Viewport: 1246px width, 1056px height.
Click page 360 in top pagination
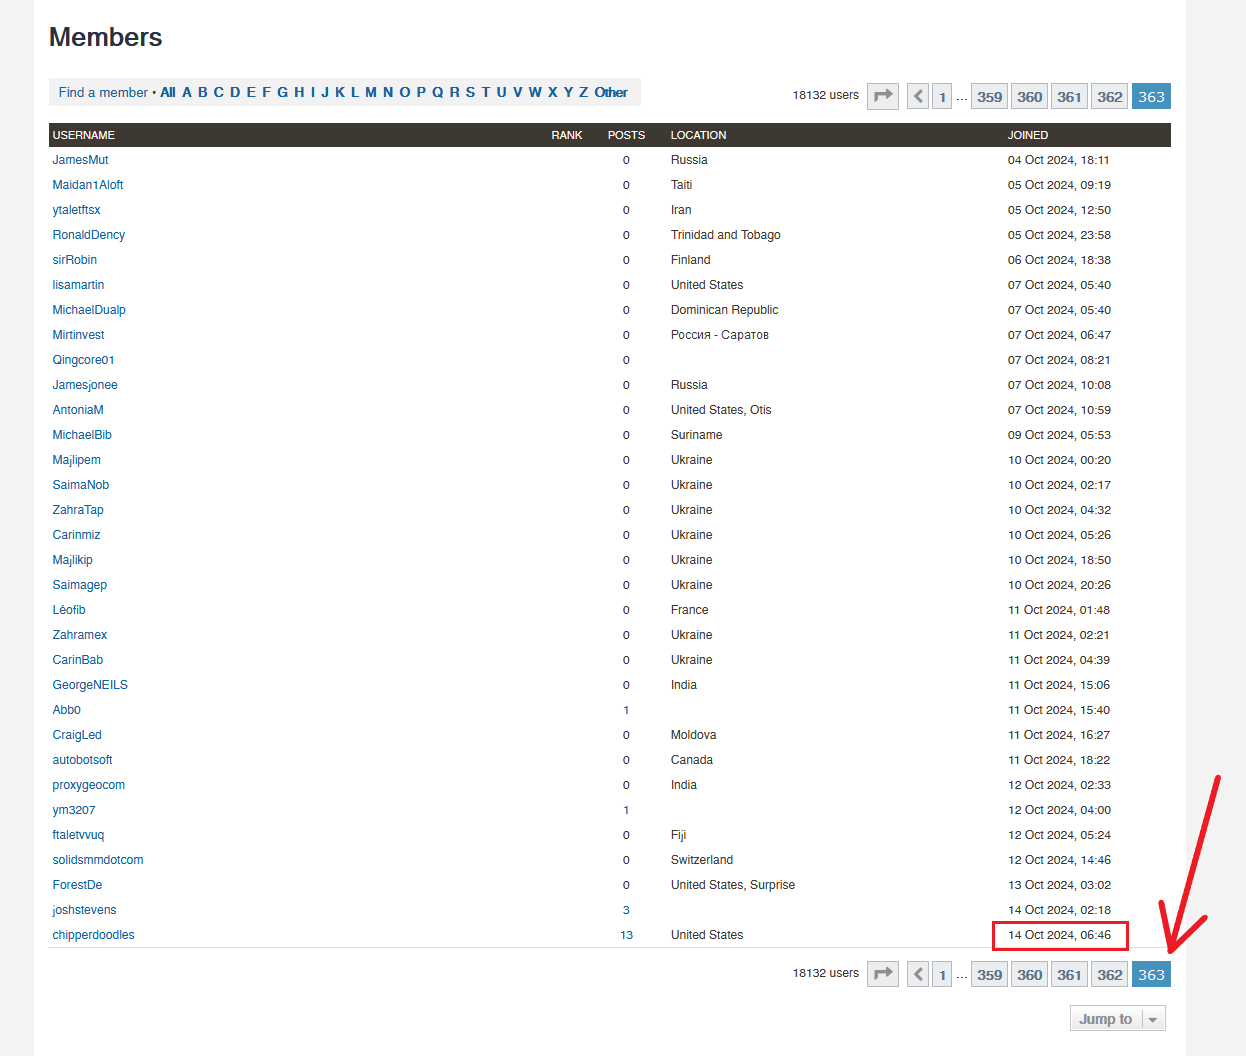pos(1029,95)
